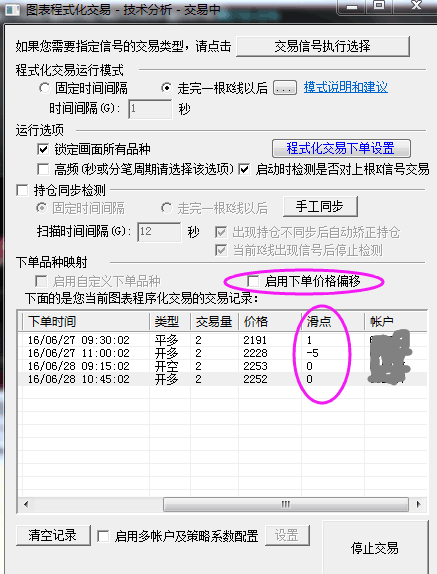This screenshot has width=437, height=574.
Task: Select 固定时间间隔 run mode radio
Action: pos(44,88)
